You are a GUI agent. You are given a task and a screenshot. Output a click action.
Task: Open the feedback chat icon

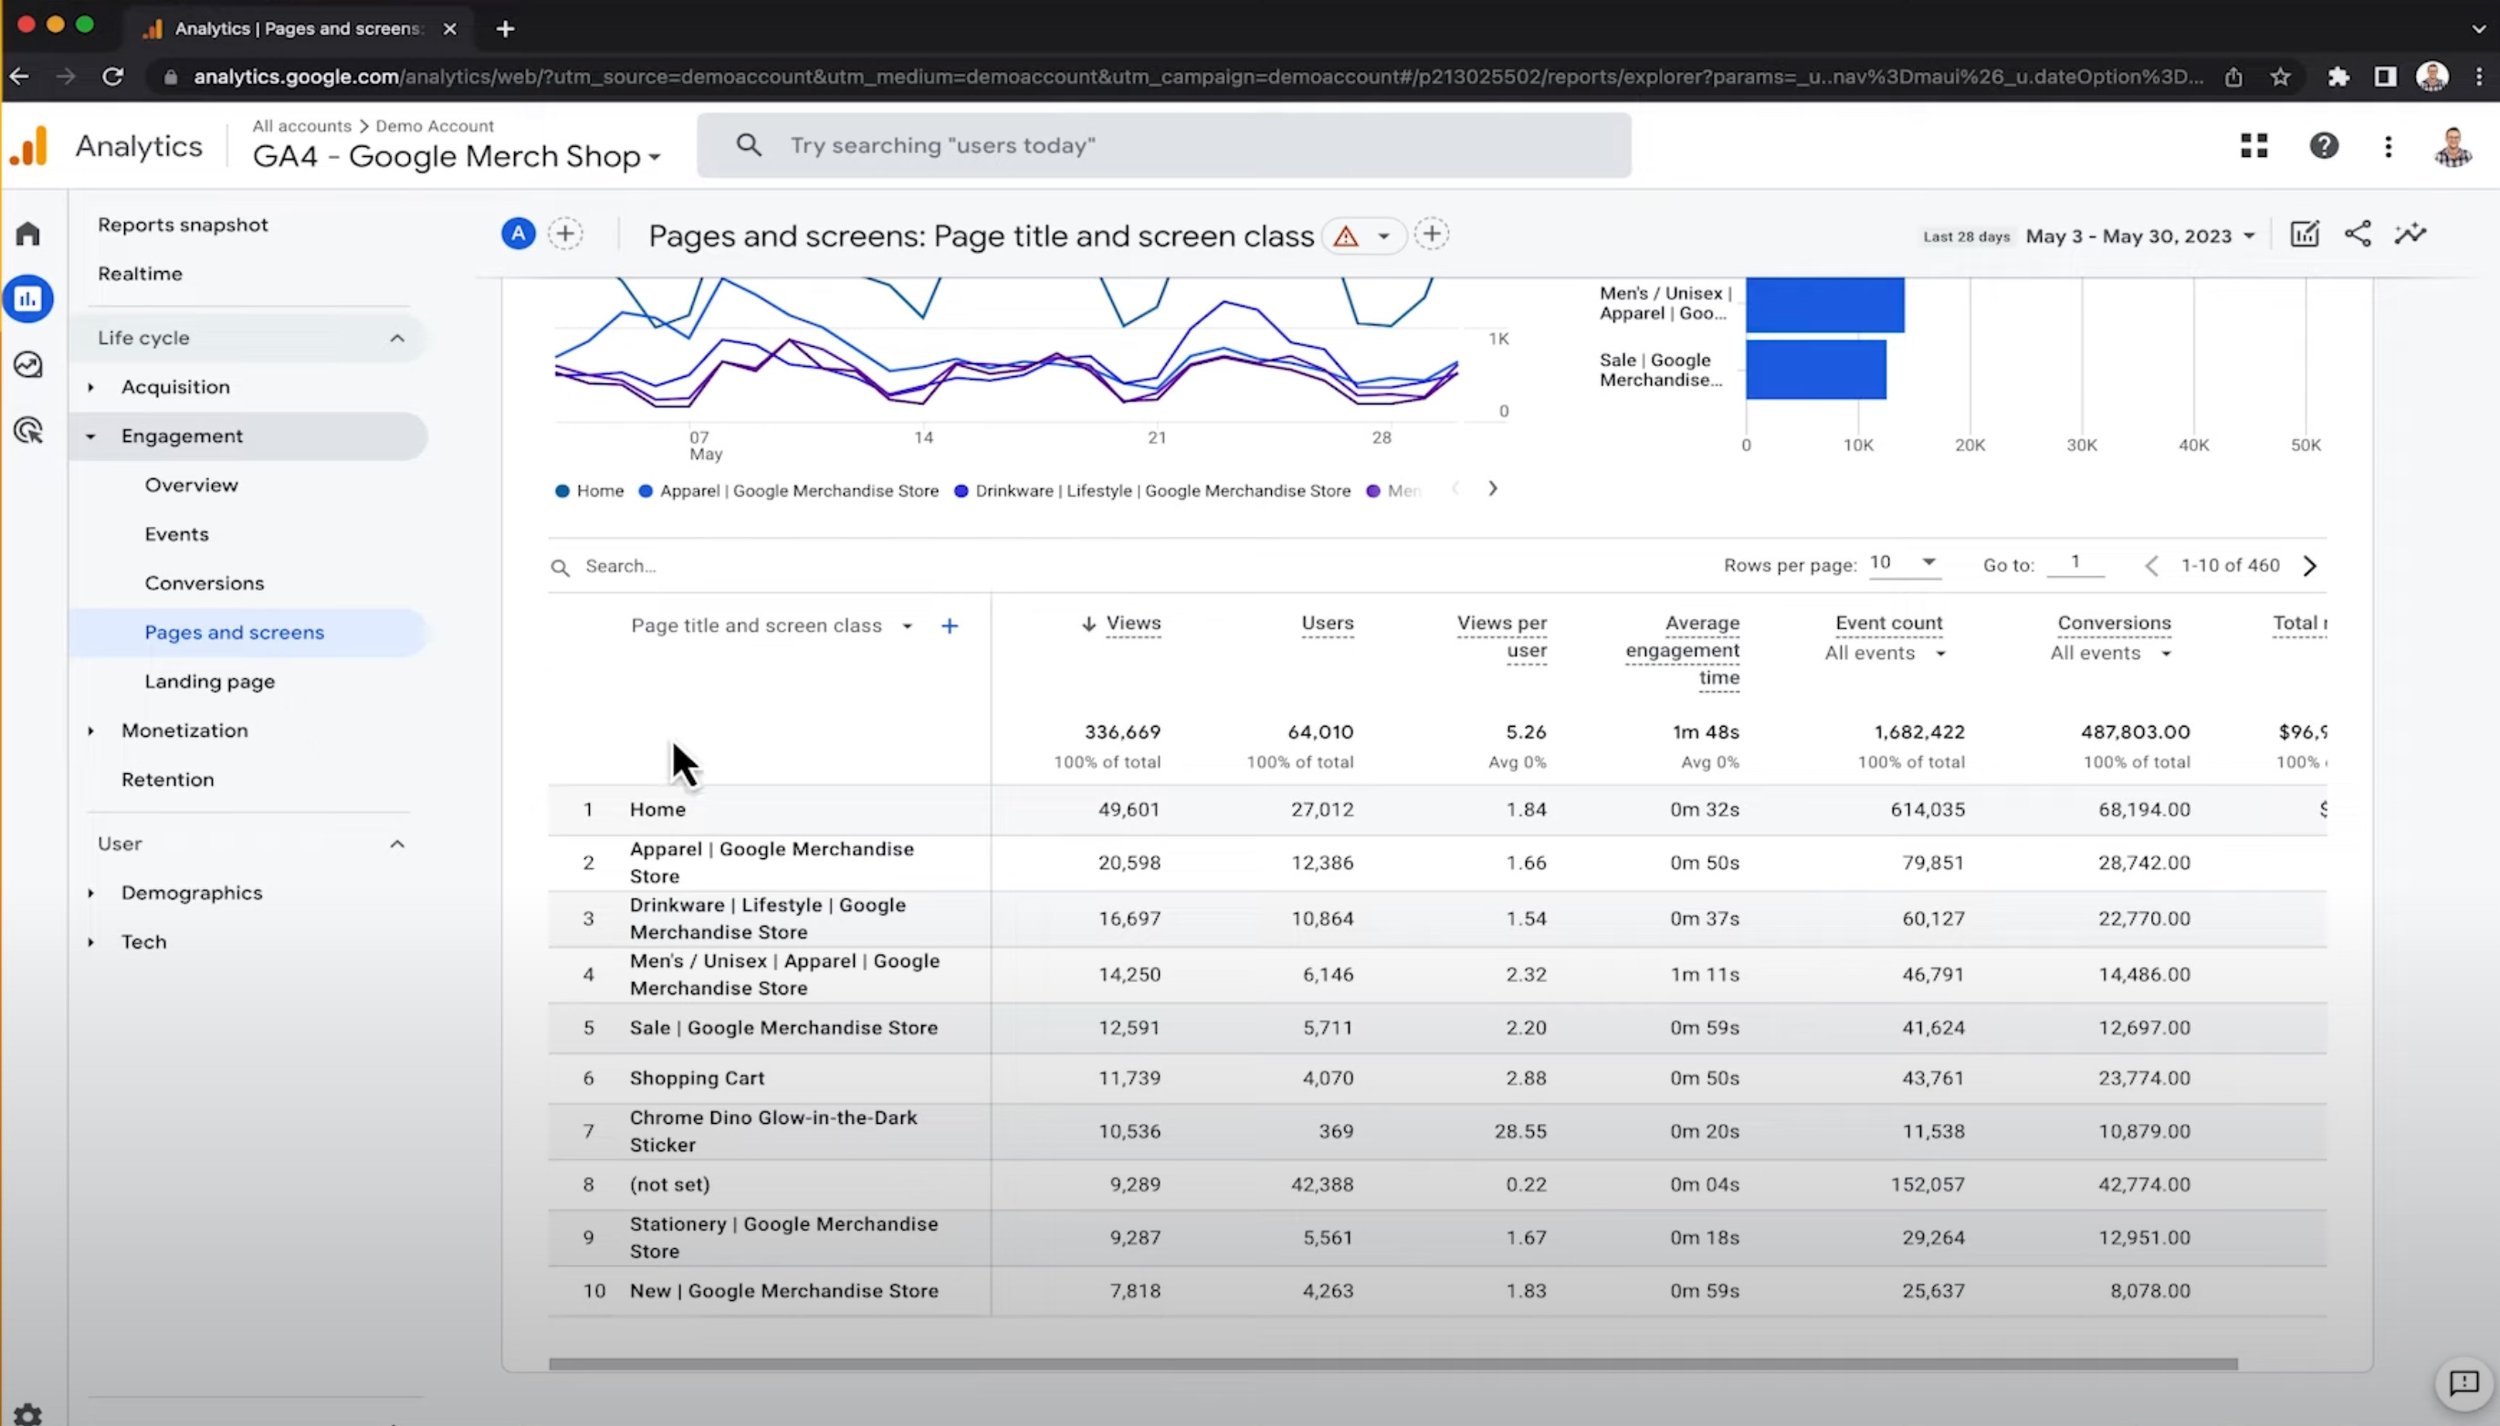(2464, 1383)
